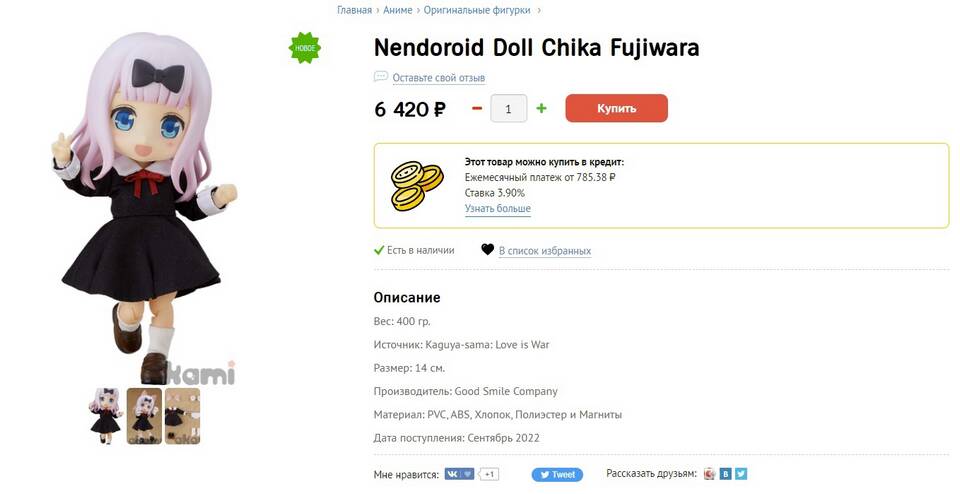Open 'В список избранных' link

544,251
